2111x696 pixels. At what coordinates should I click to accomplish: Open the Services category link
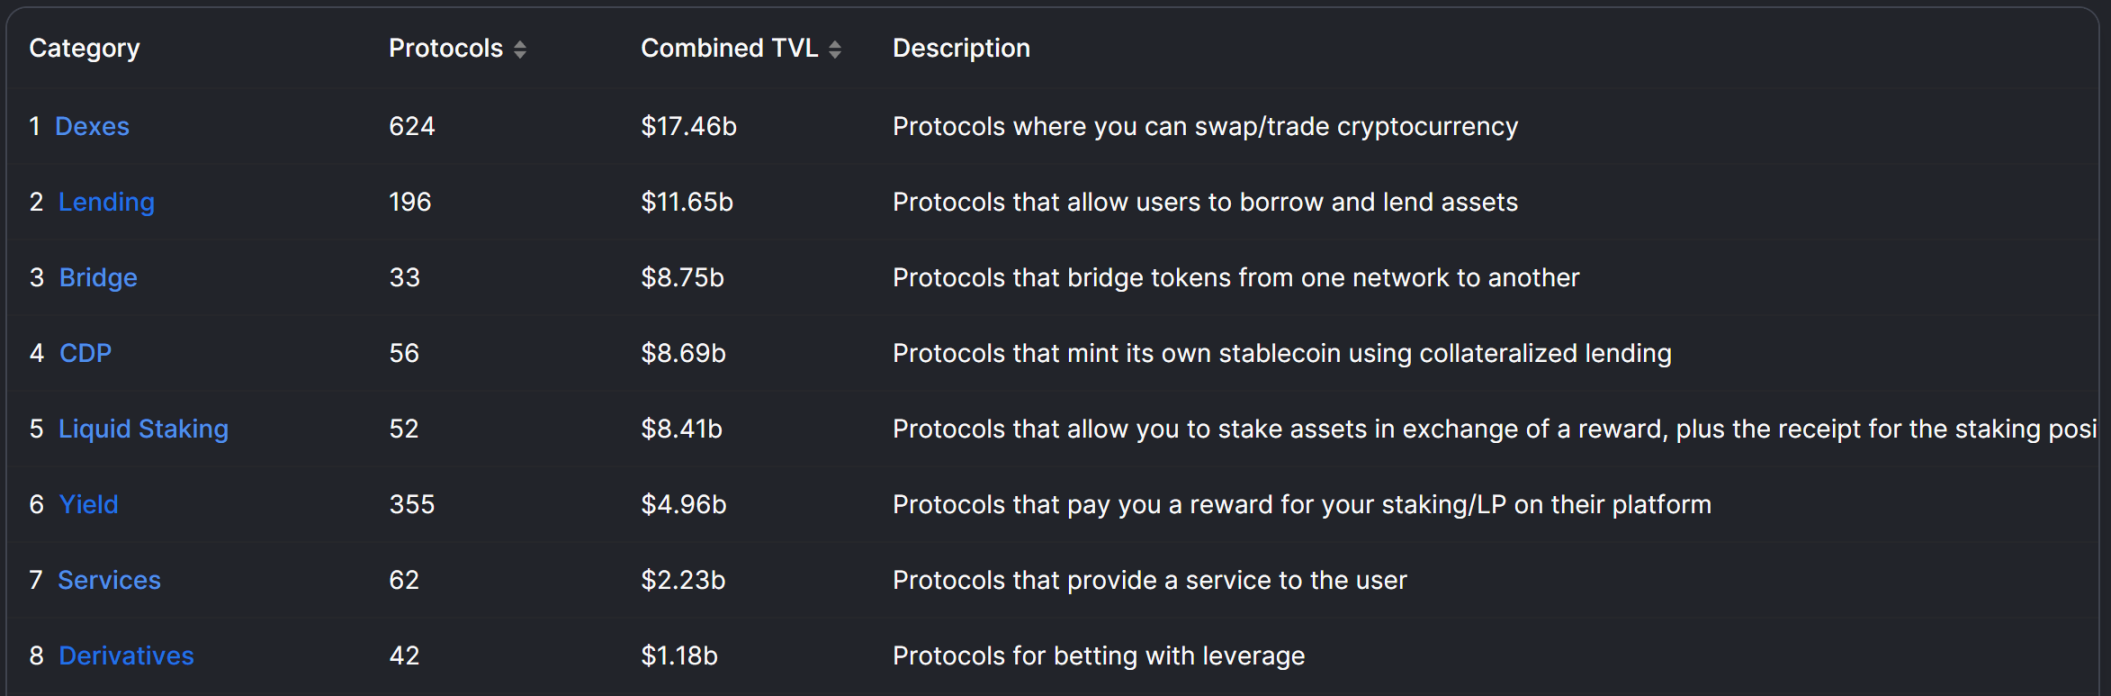pos(109,580)
